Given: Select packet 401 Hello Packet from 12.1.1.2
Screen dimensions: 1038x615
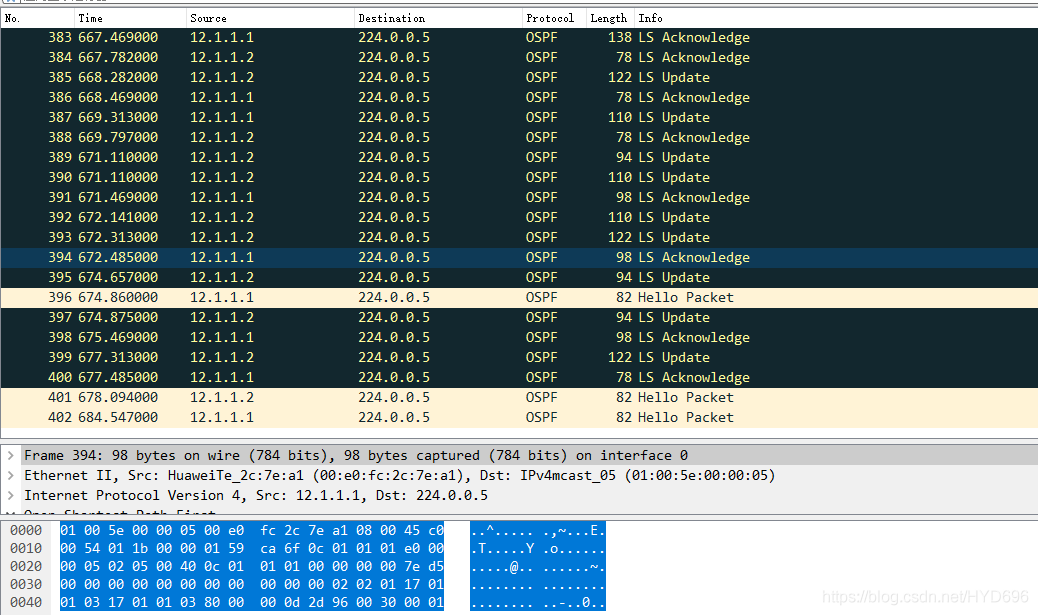Looking at the screenshot, I should click(519, 397).
